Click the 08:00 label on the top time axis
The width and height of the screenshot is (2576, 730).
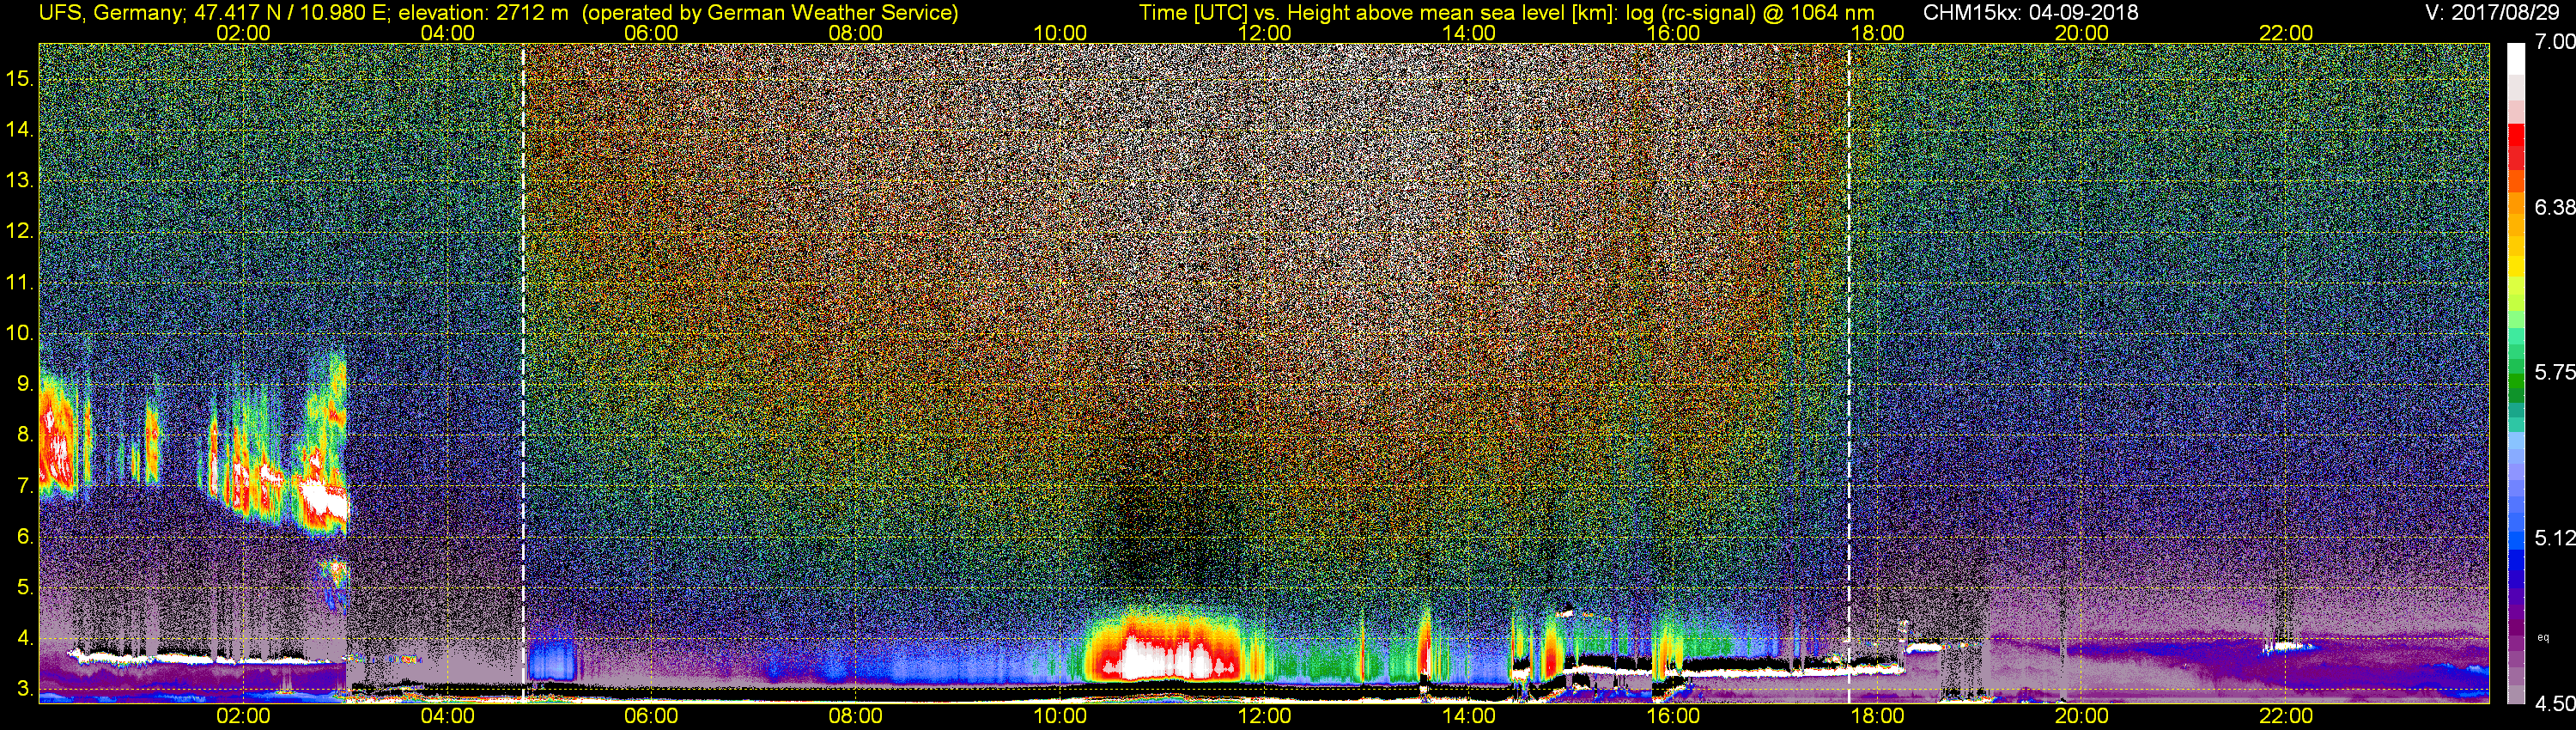pyautogui.click(x=856, y=33)
